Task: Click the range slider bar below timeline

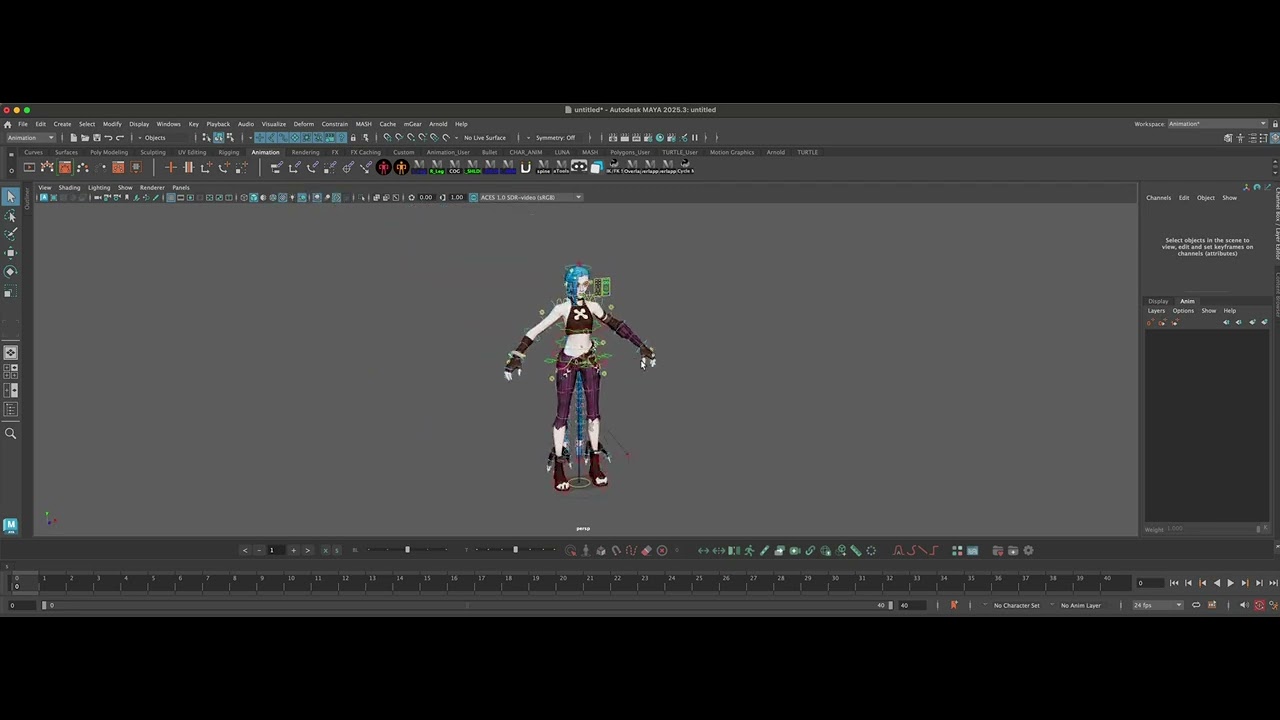Action: pos(467,605)
